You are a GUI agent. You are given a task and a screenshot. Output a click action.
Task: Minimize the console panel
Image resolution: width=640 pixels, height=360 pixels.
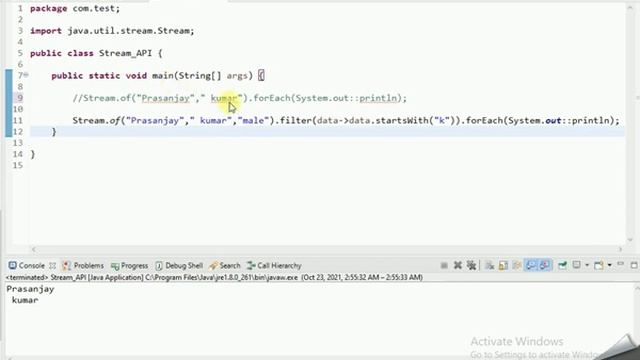pos(620,265)
